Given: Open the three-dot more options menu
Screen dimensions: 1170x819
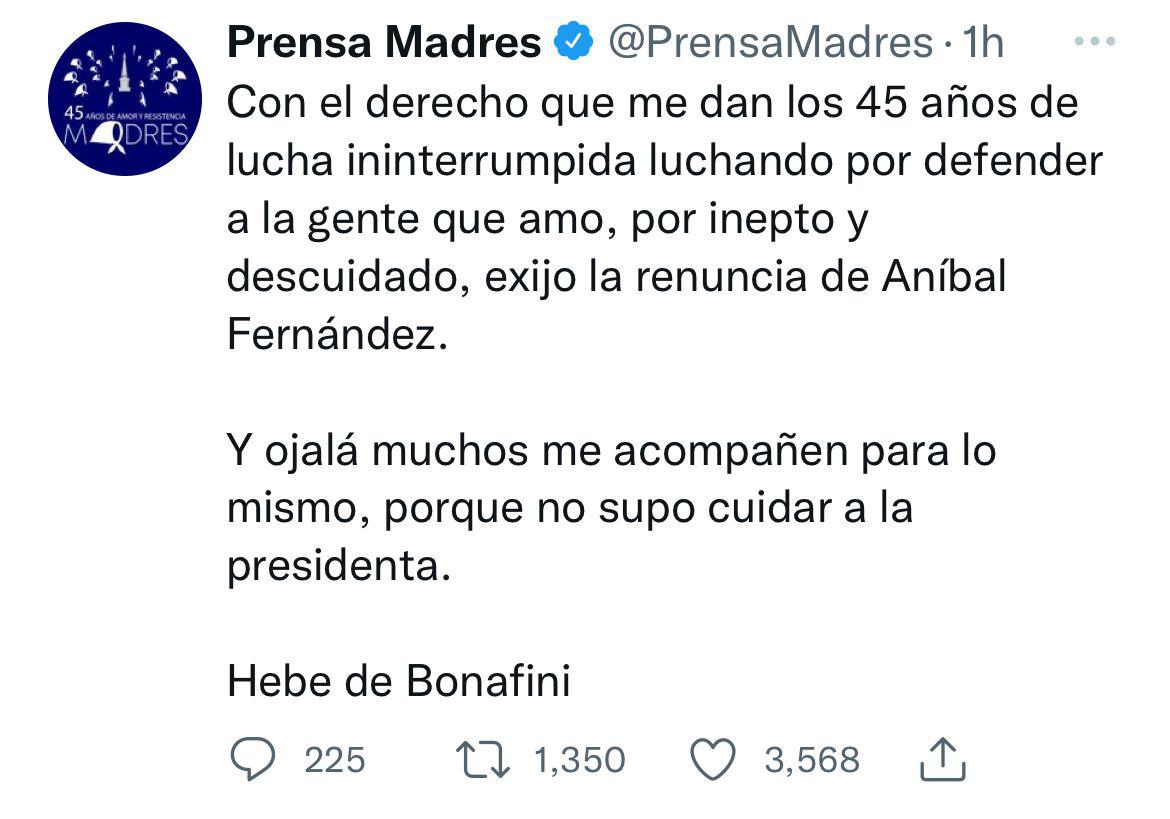Looking at the screenshot, I should tap(1092, 43).
